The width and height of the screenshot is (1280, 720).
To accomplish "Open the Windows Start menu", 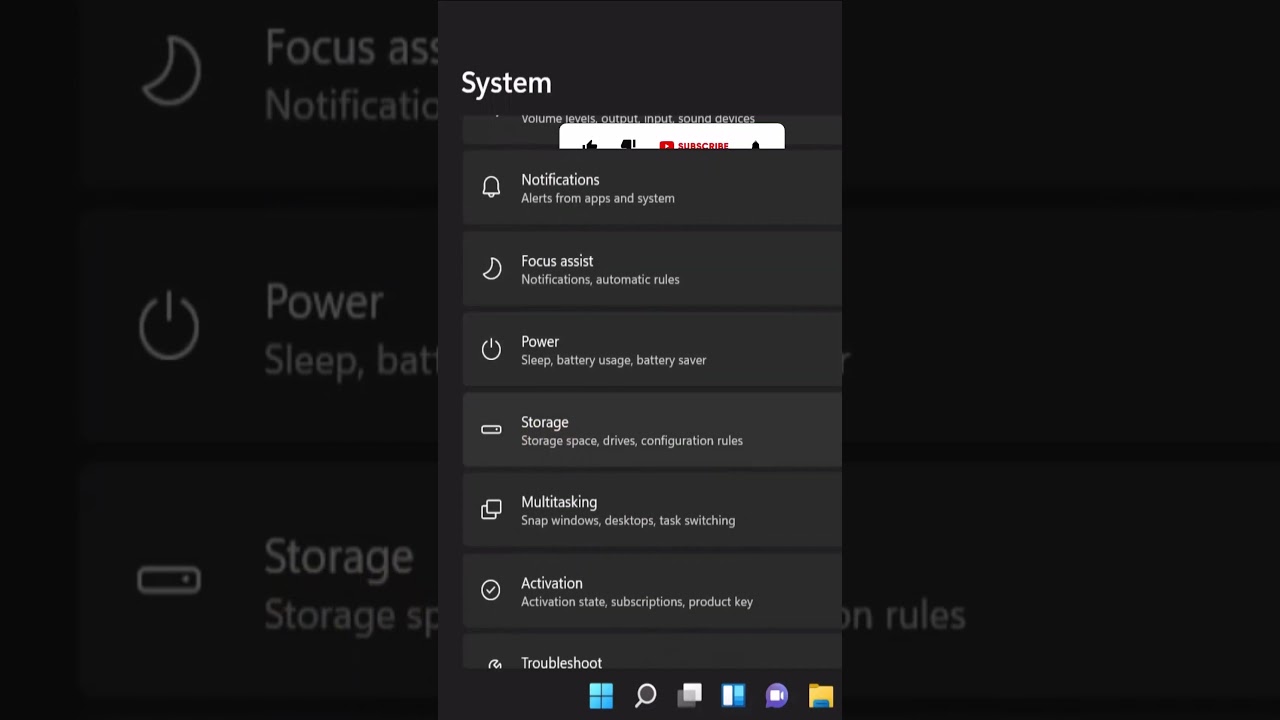I will pos(601,696).
